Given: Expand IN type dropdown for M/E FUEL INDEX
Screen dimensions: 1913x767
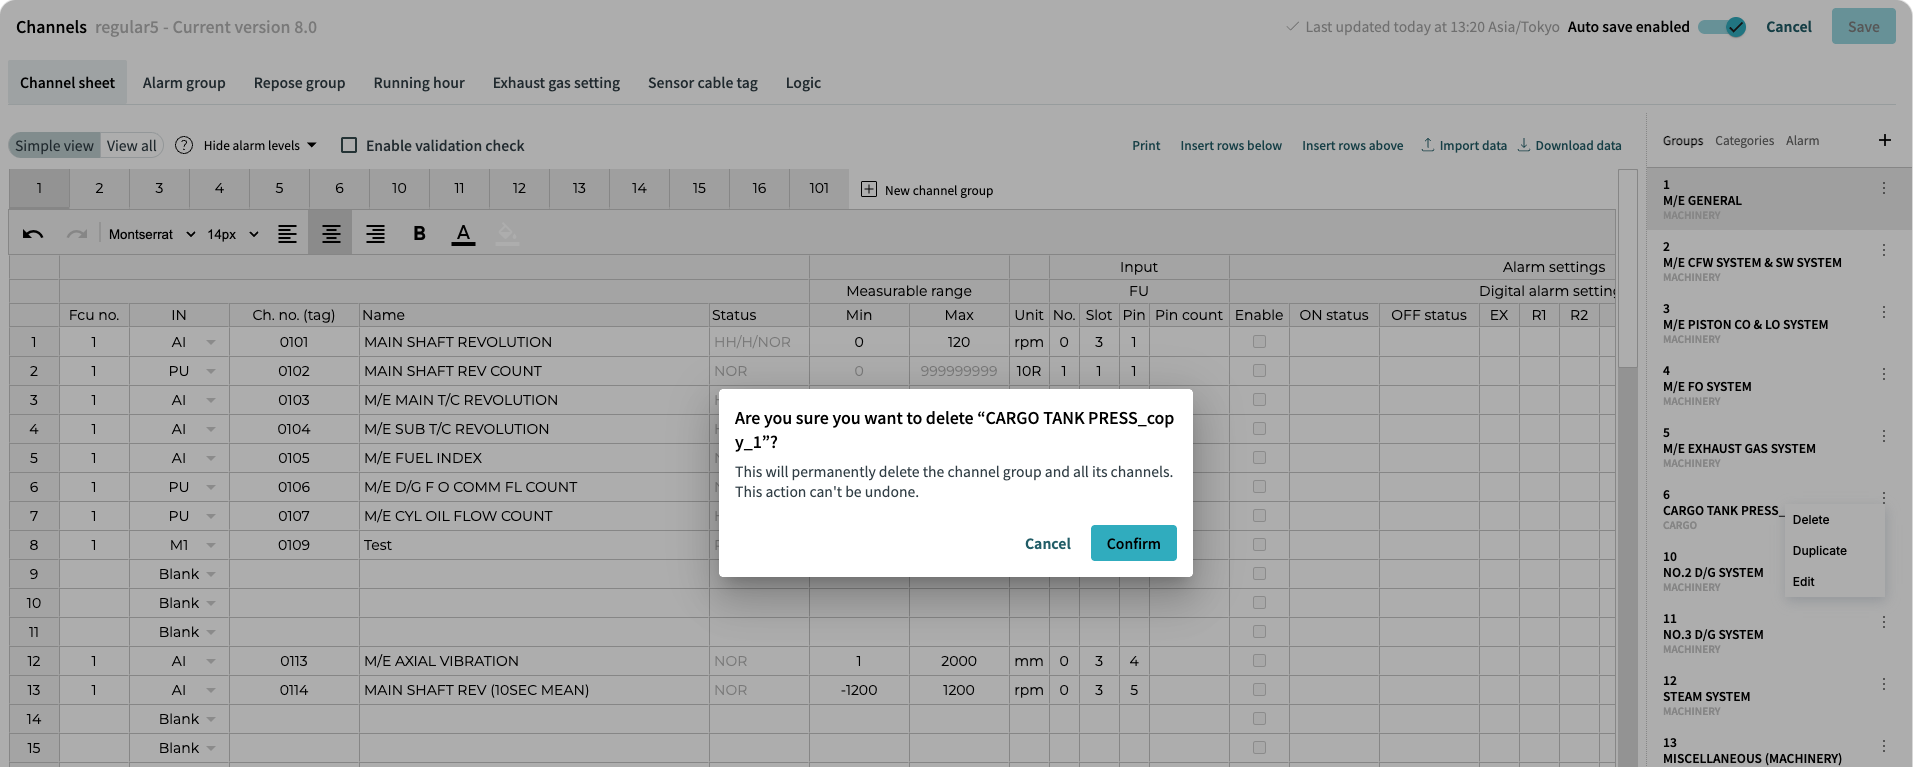Looking at the screenshot, I should point(211,458).
